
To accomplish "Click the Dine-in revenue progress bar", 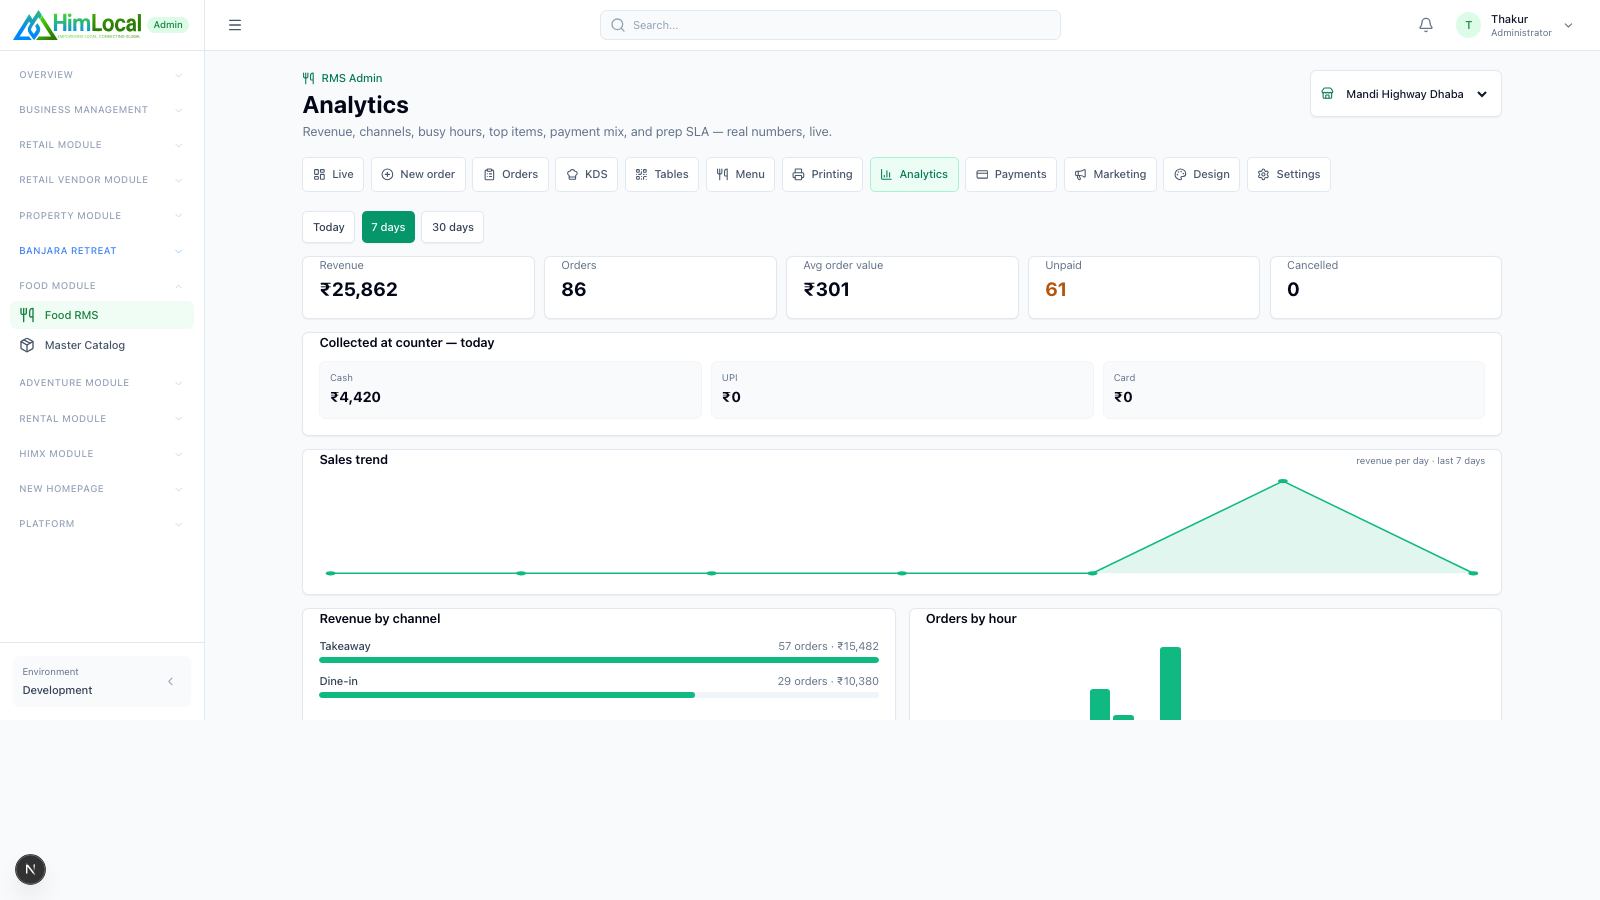I will [599, 695].
